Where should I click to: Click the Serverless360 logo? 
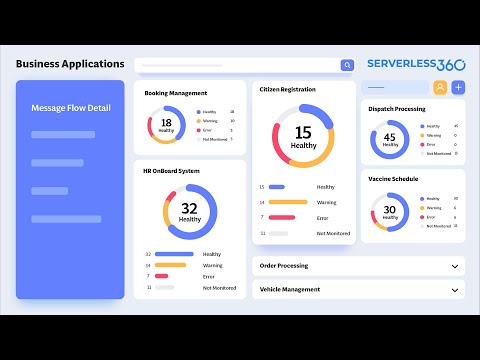[x=416, y=64]
